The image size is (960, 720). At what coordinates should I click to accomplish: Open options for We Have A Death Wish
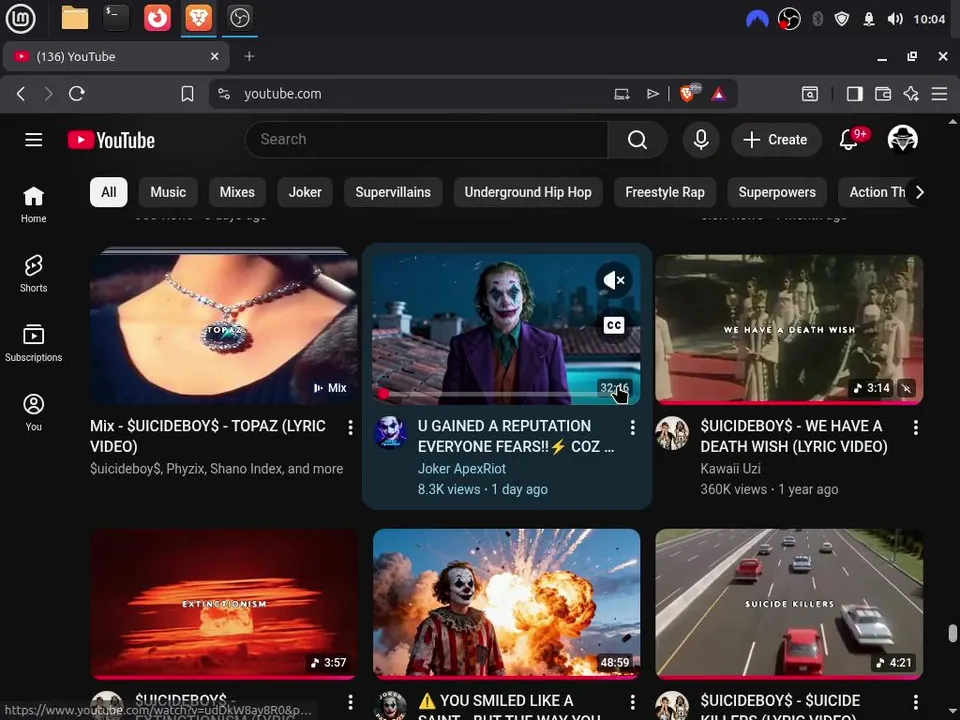[x=915, y=427]
